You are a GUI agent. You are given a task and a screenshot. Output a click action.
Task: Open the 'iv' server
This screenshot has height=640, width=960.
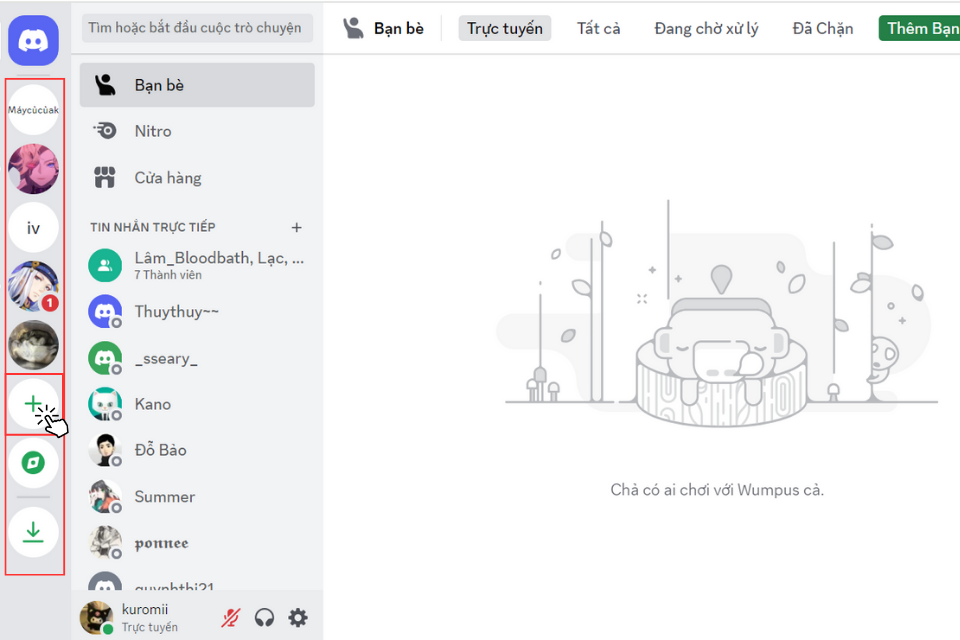click(x=34, y=228)
